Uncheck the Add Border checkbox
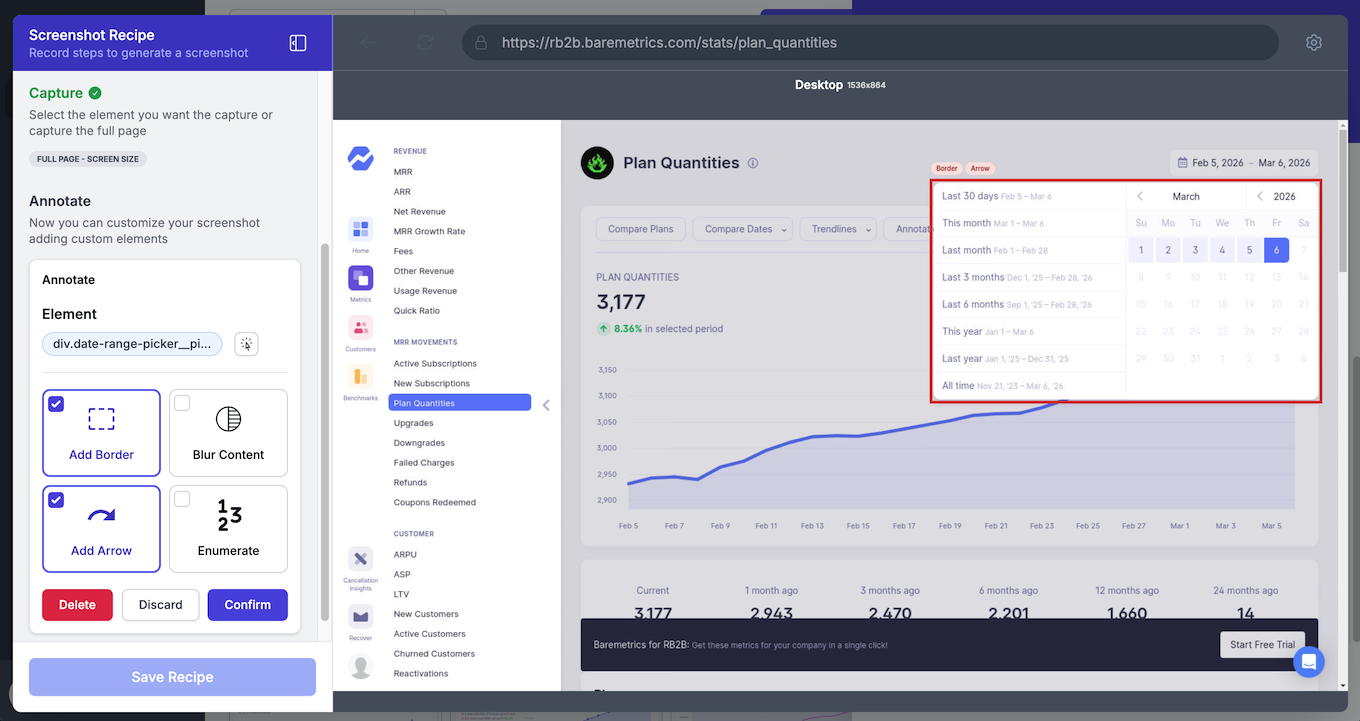Image resolution: width=1360 pixels, height=721 pixels. [56, 404]
